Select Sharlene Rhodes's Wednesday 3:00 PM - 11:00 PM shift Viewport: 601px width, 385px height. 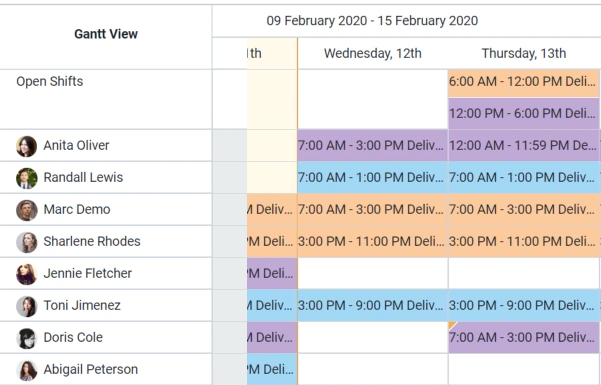click(372, 241)
